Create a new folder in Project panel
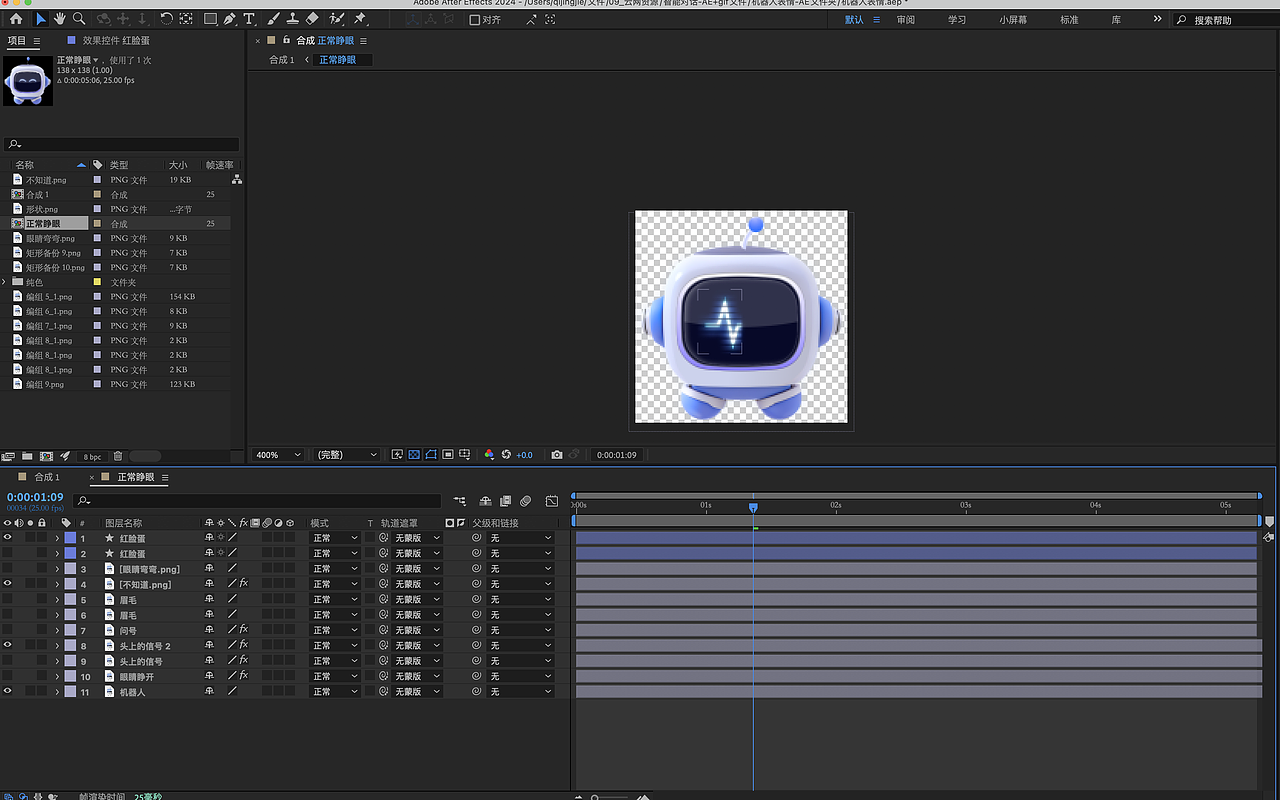This screenshot has width=1280, height=800. point(27,457)
